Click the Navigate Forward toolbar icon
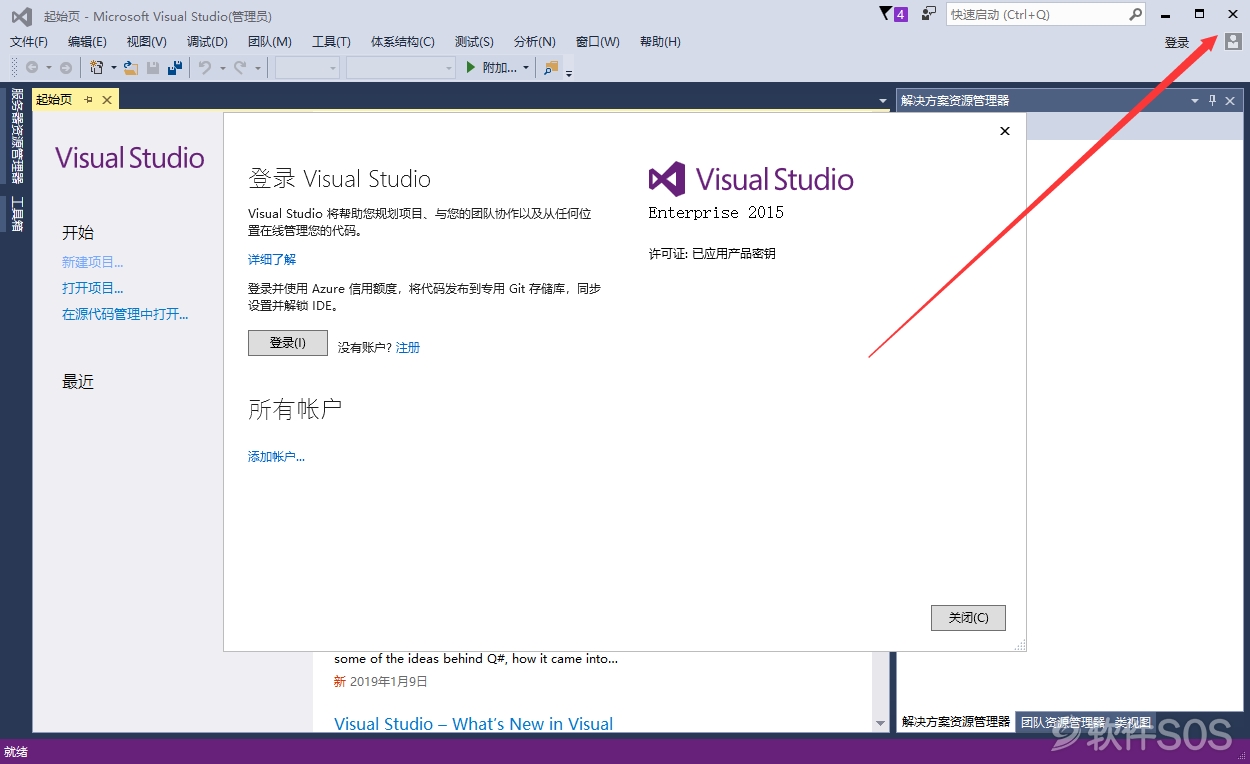 click(66, 68)
